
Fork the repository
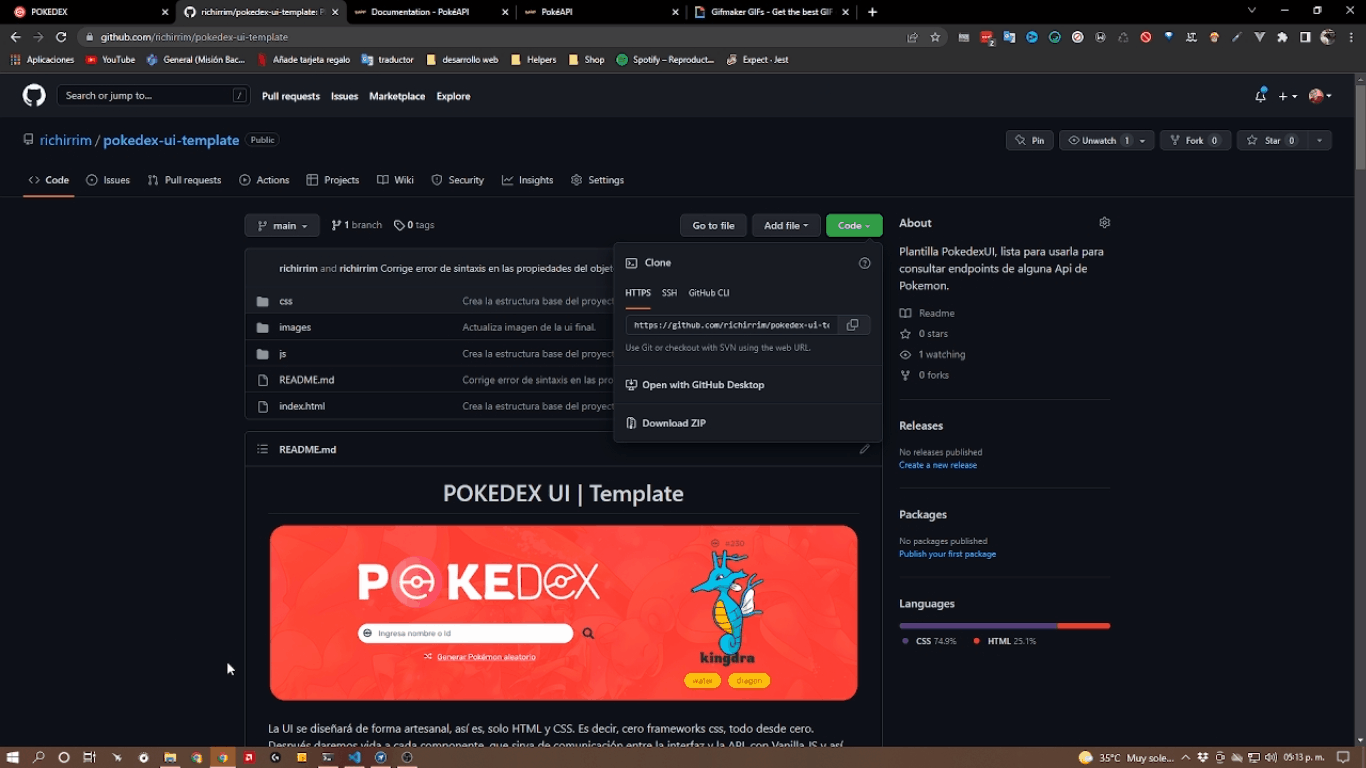pos(1195,140)
